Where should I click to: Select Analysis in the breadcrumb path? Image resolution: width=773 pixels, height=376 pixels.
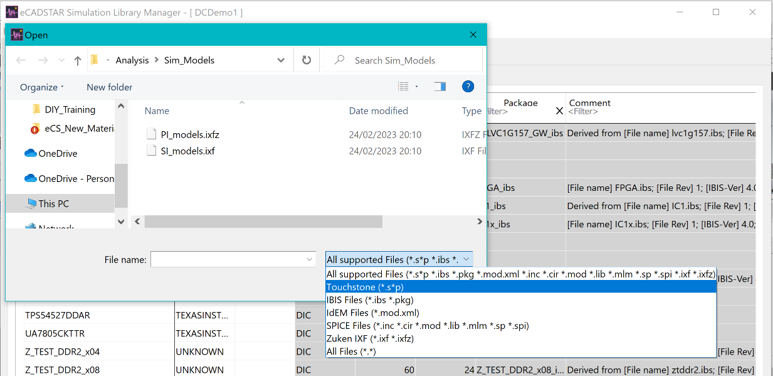[x=132, y=61]
